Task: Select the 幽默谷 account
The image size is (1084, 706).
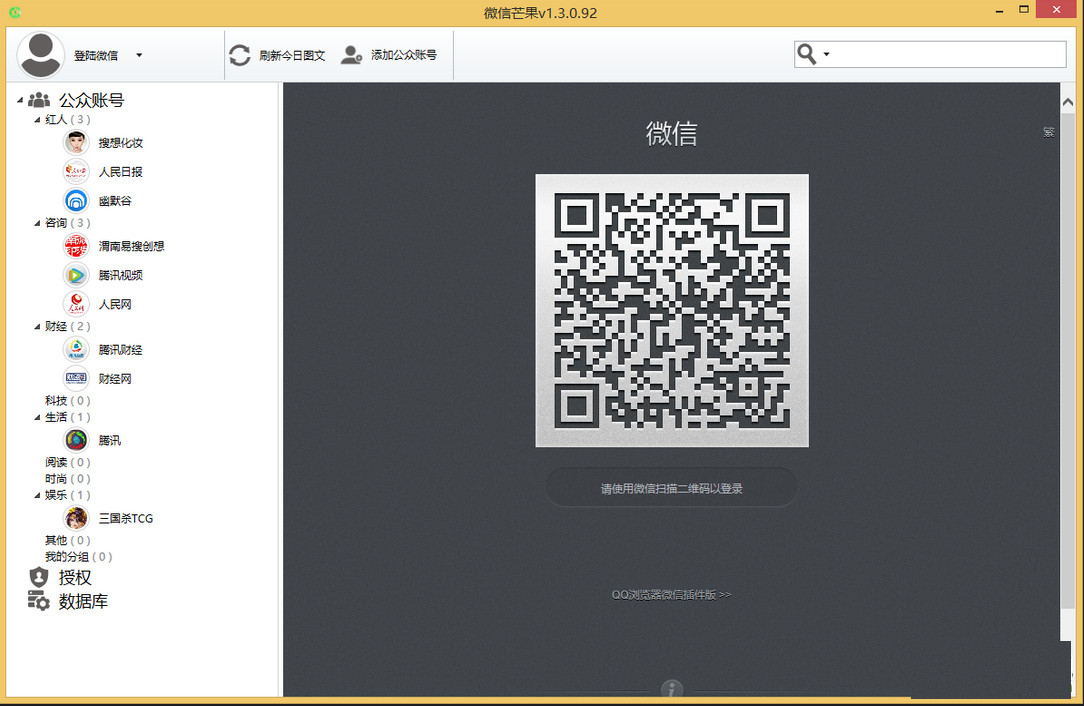Action: point(115,201)
